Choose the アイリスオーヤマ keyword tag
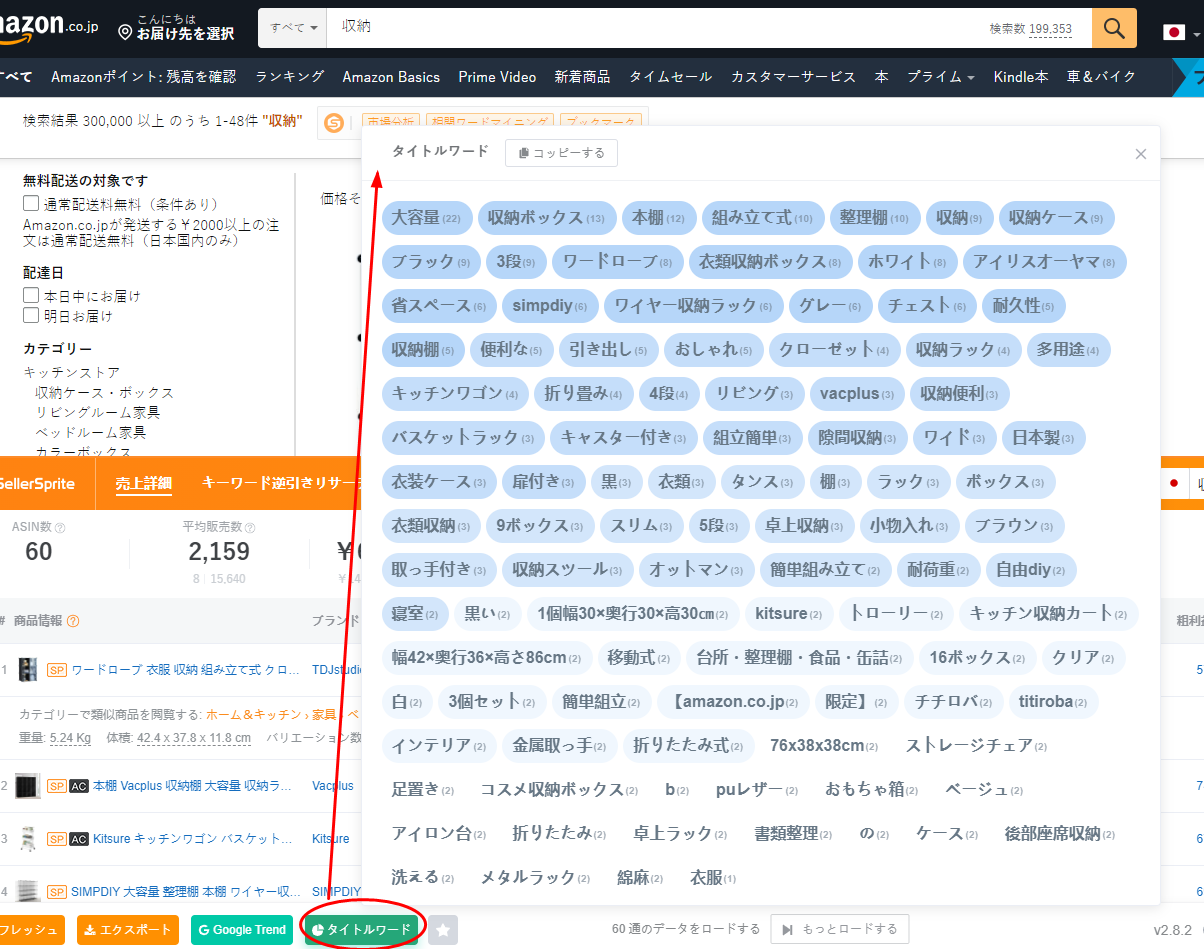 tap(1045, 262)
